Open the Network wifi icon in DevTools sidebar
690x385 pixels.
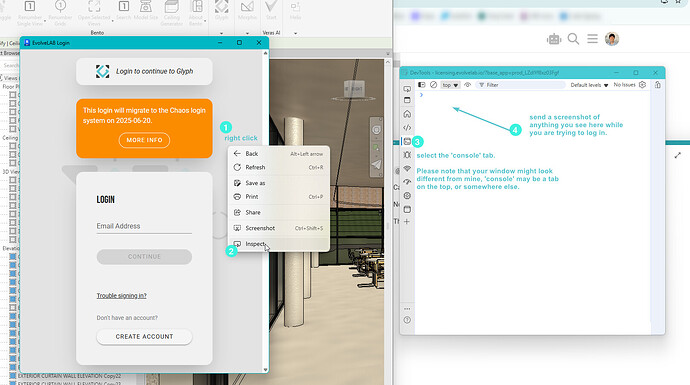click(x=407, y=169)
